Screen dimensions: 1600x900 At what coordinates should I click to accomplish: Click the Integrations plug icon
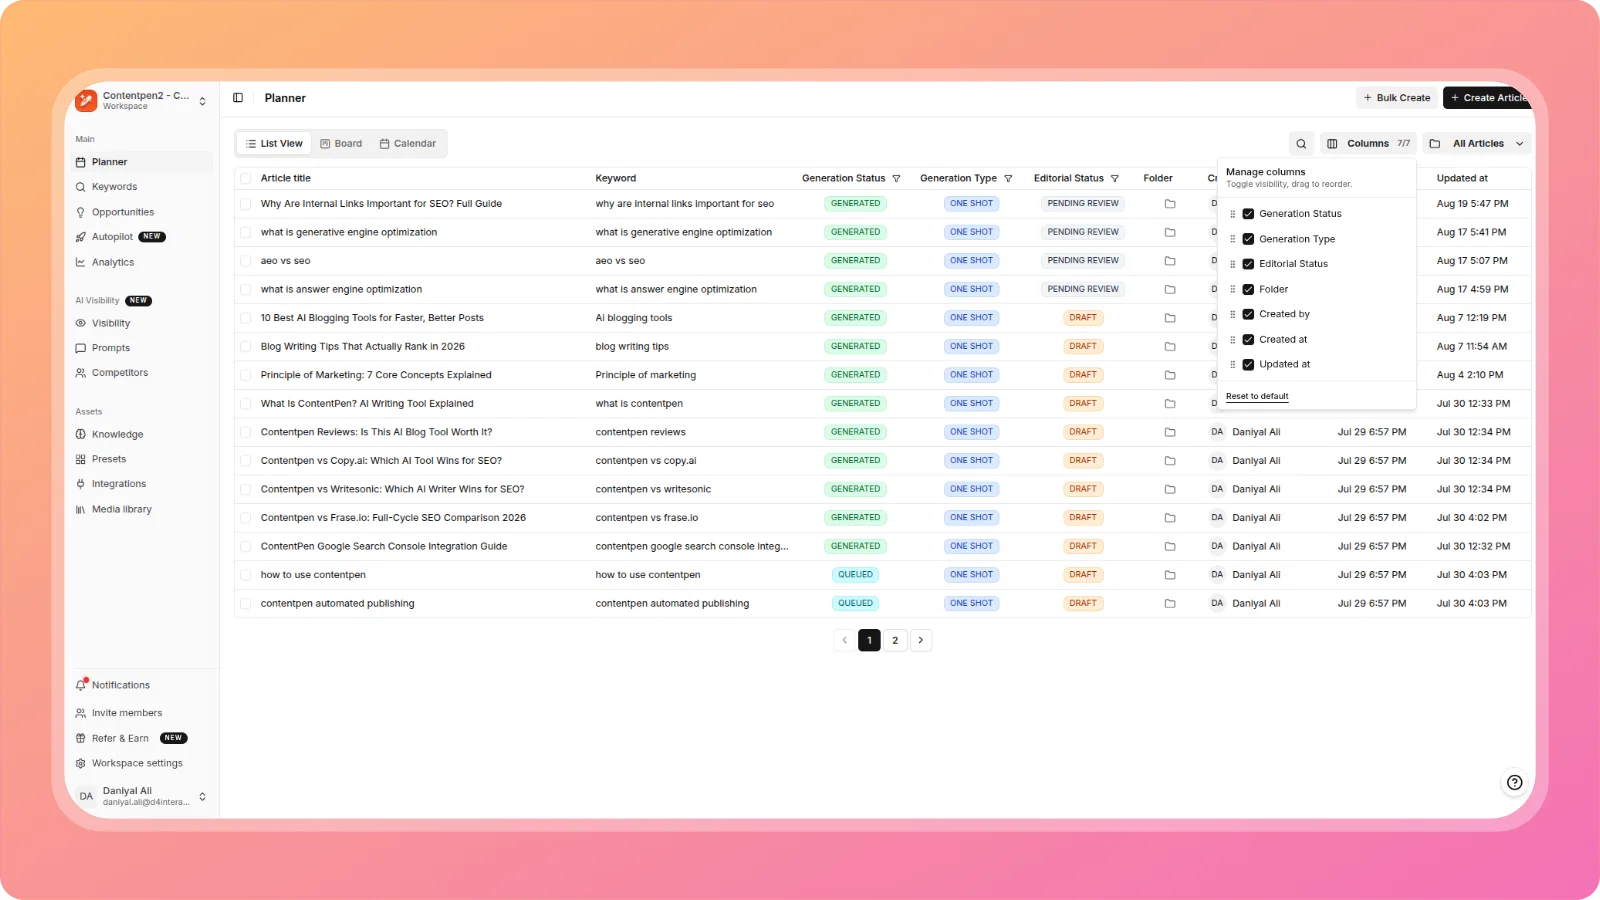81,485
